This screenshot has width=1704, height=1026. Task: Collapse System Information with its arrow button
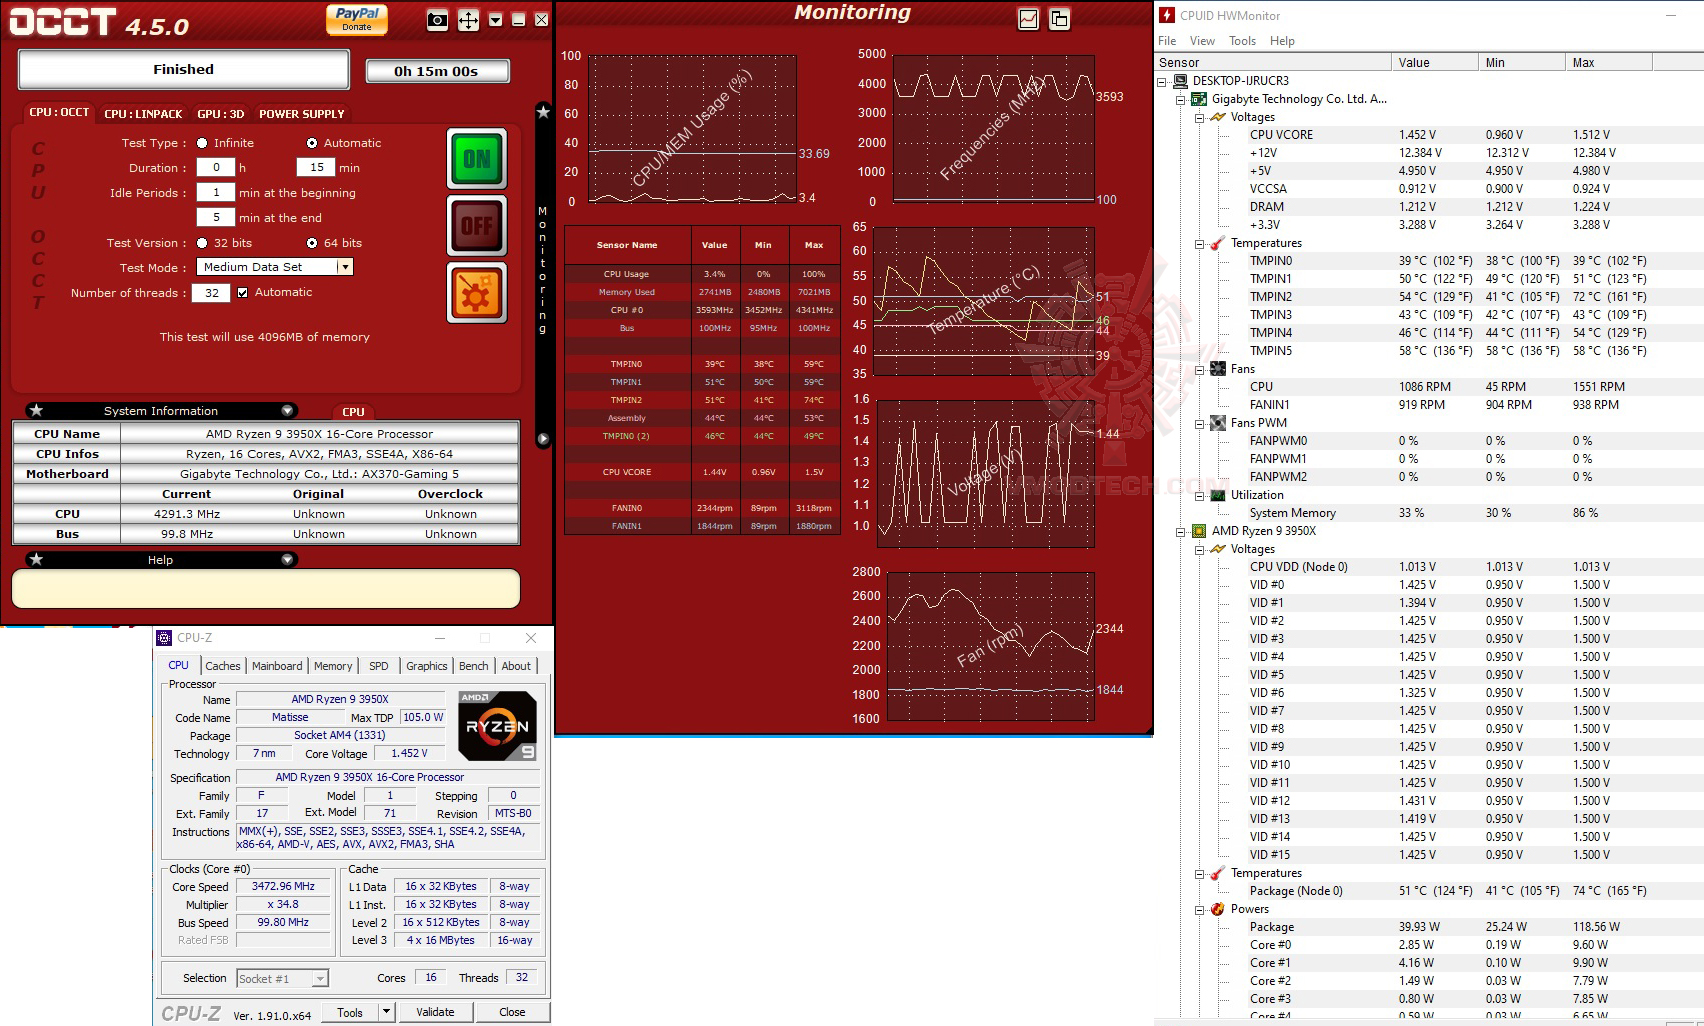click(287, 410)
